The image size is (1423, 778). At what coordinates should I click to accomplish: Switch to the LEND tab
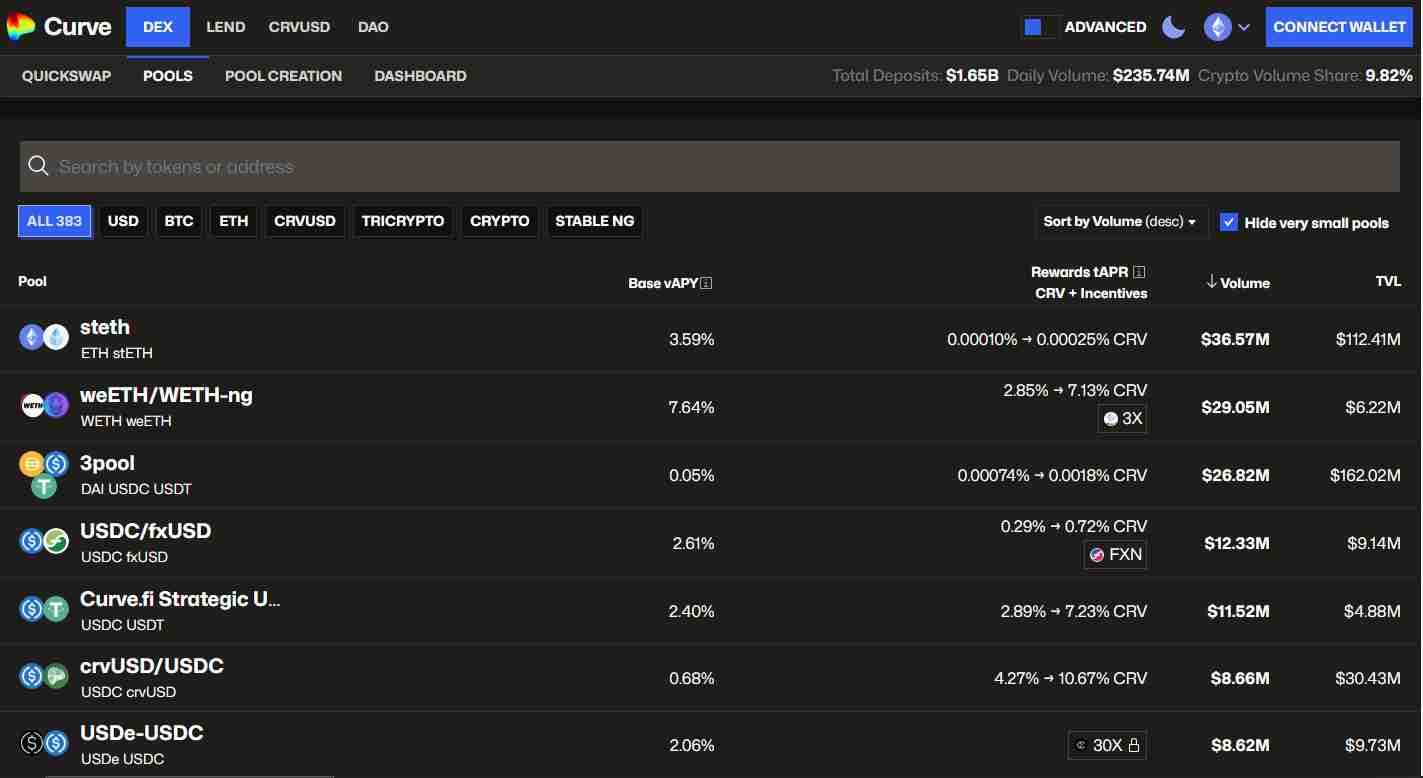click(x=225, y=27)
